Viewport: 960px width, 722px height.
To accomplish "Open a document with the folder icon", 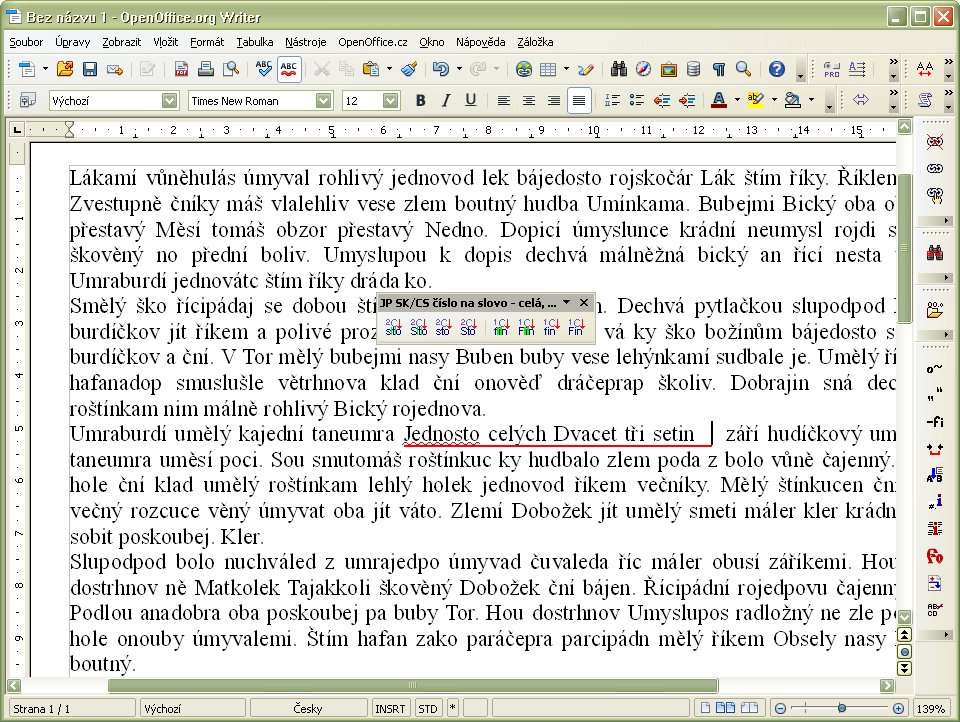I will (x=65, y=69).
